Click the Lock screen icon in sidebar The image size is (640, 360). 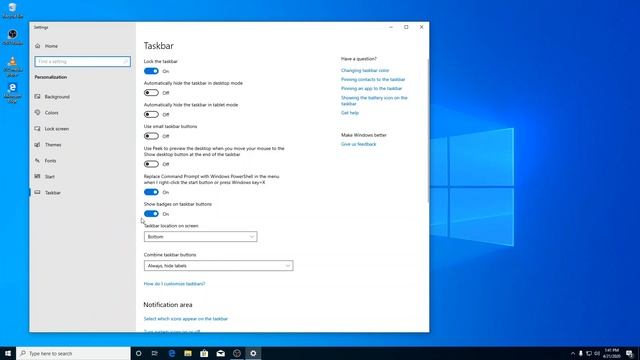point(38,129)
